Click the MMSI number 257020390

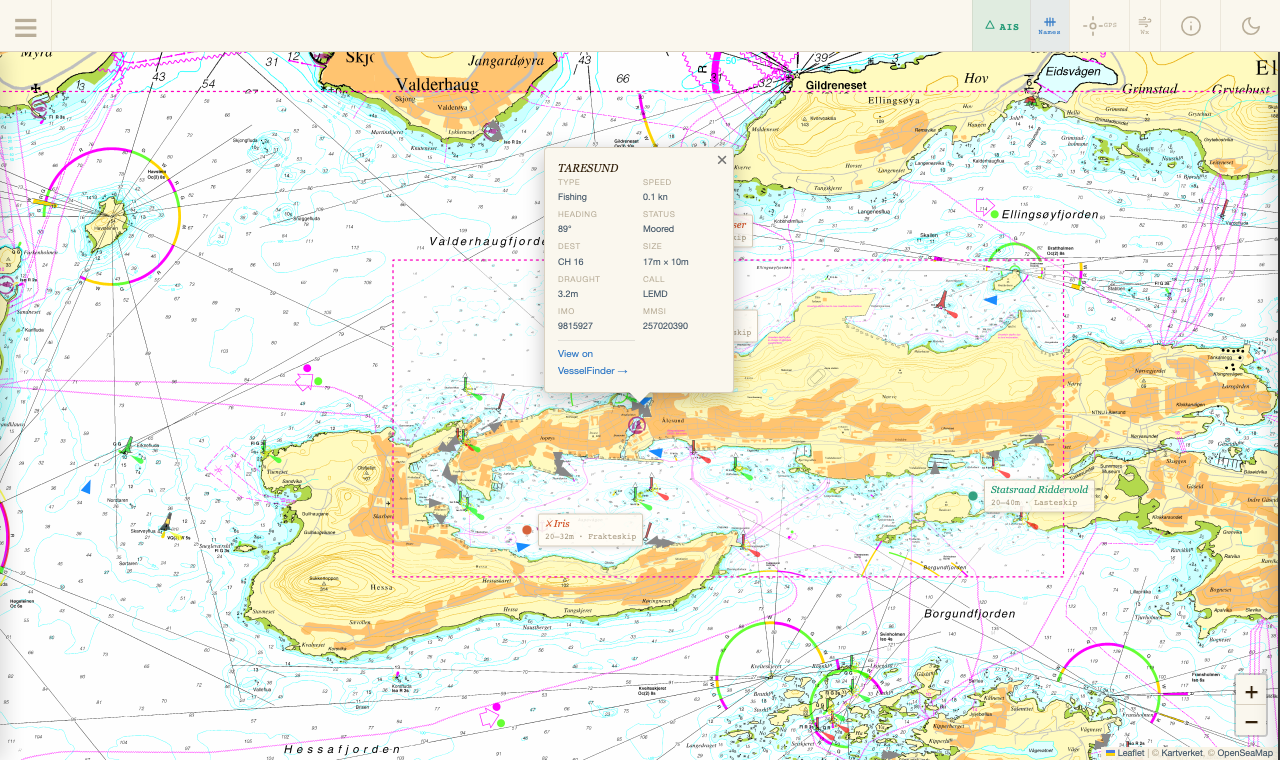click(665, 326)
